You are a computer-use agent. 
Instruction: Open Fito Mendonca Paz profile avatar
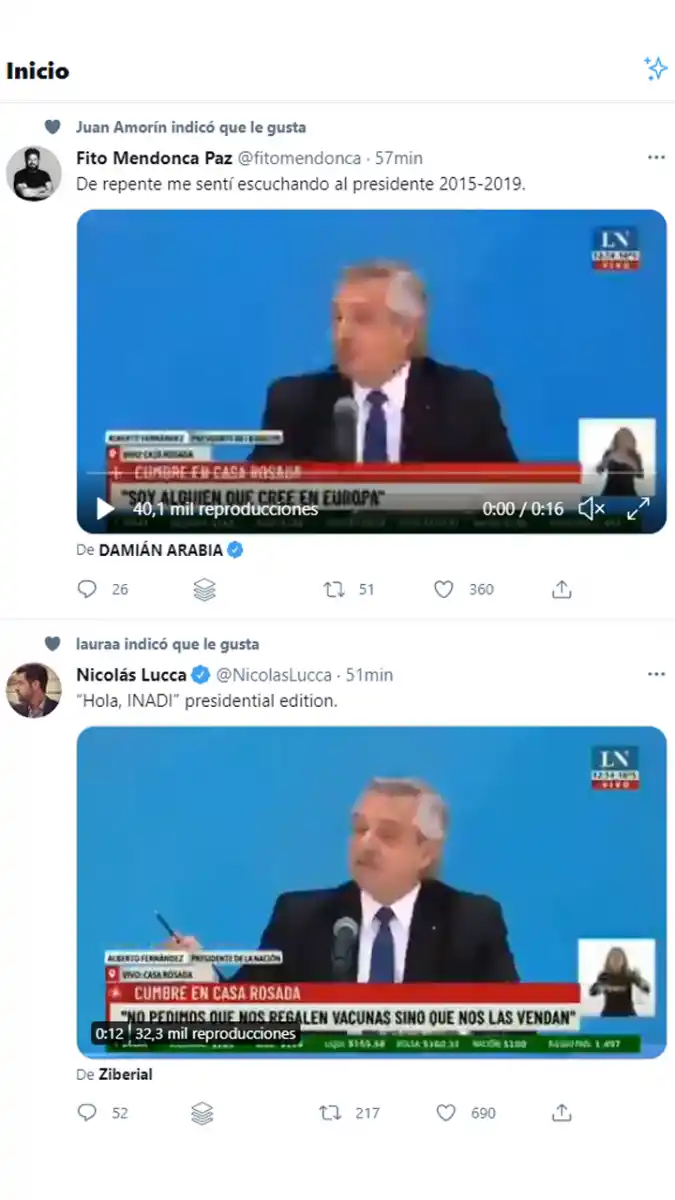(34, 173)
